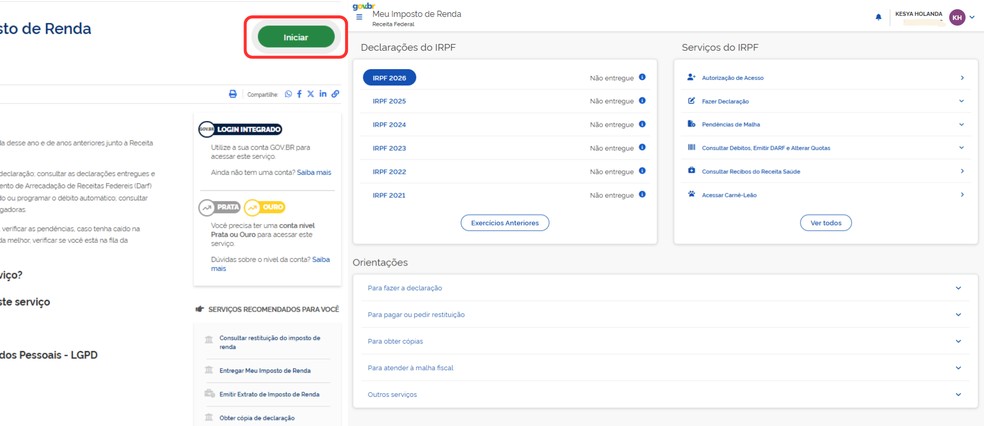Screen dimensions: 984x426
Task: Share on the X icon
Action: click(311, 94)
